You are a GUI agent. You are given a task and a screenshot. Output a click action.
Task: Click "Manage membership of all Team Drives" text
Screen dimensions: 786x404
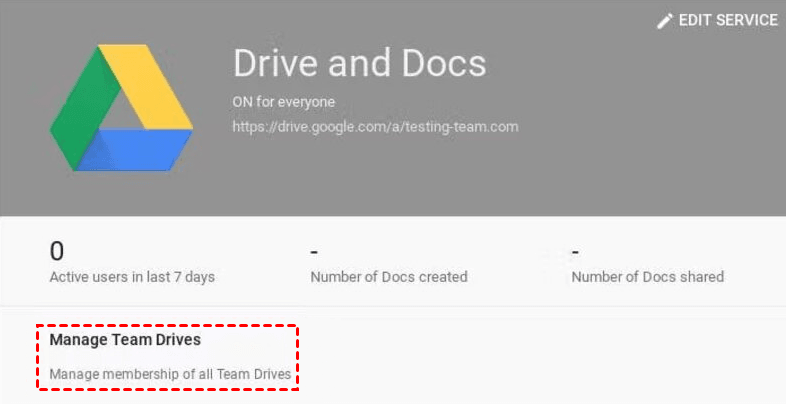170,374
